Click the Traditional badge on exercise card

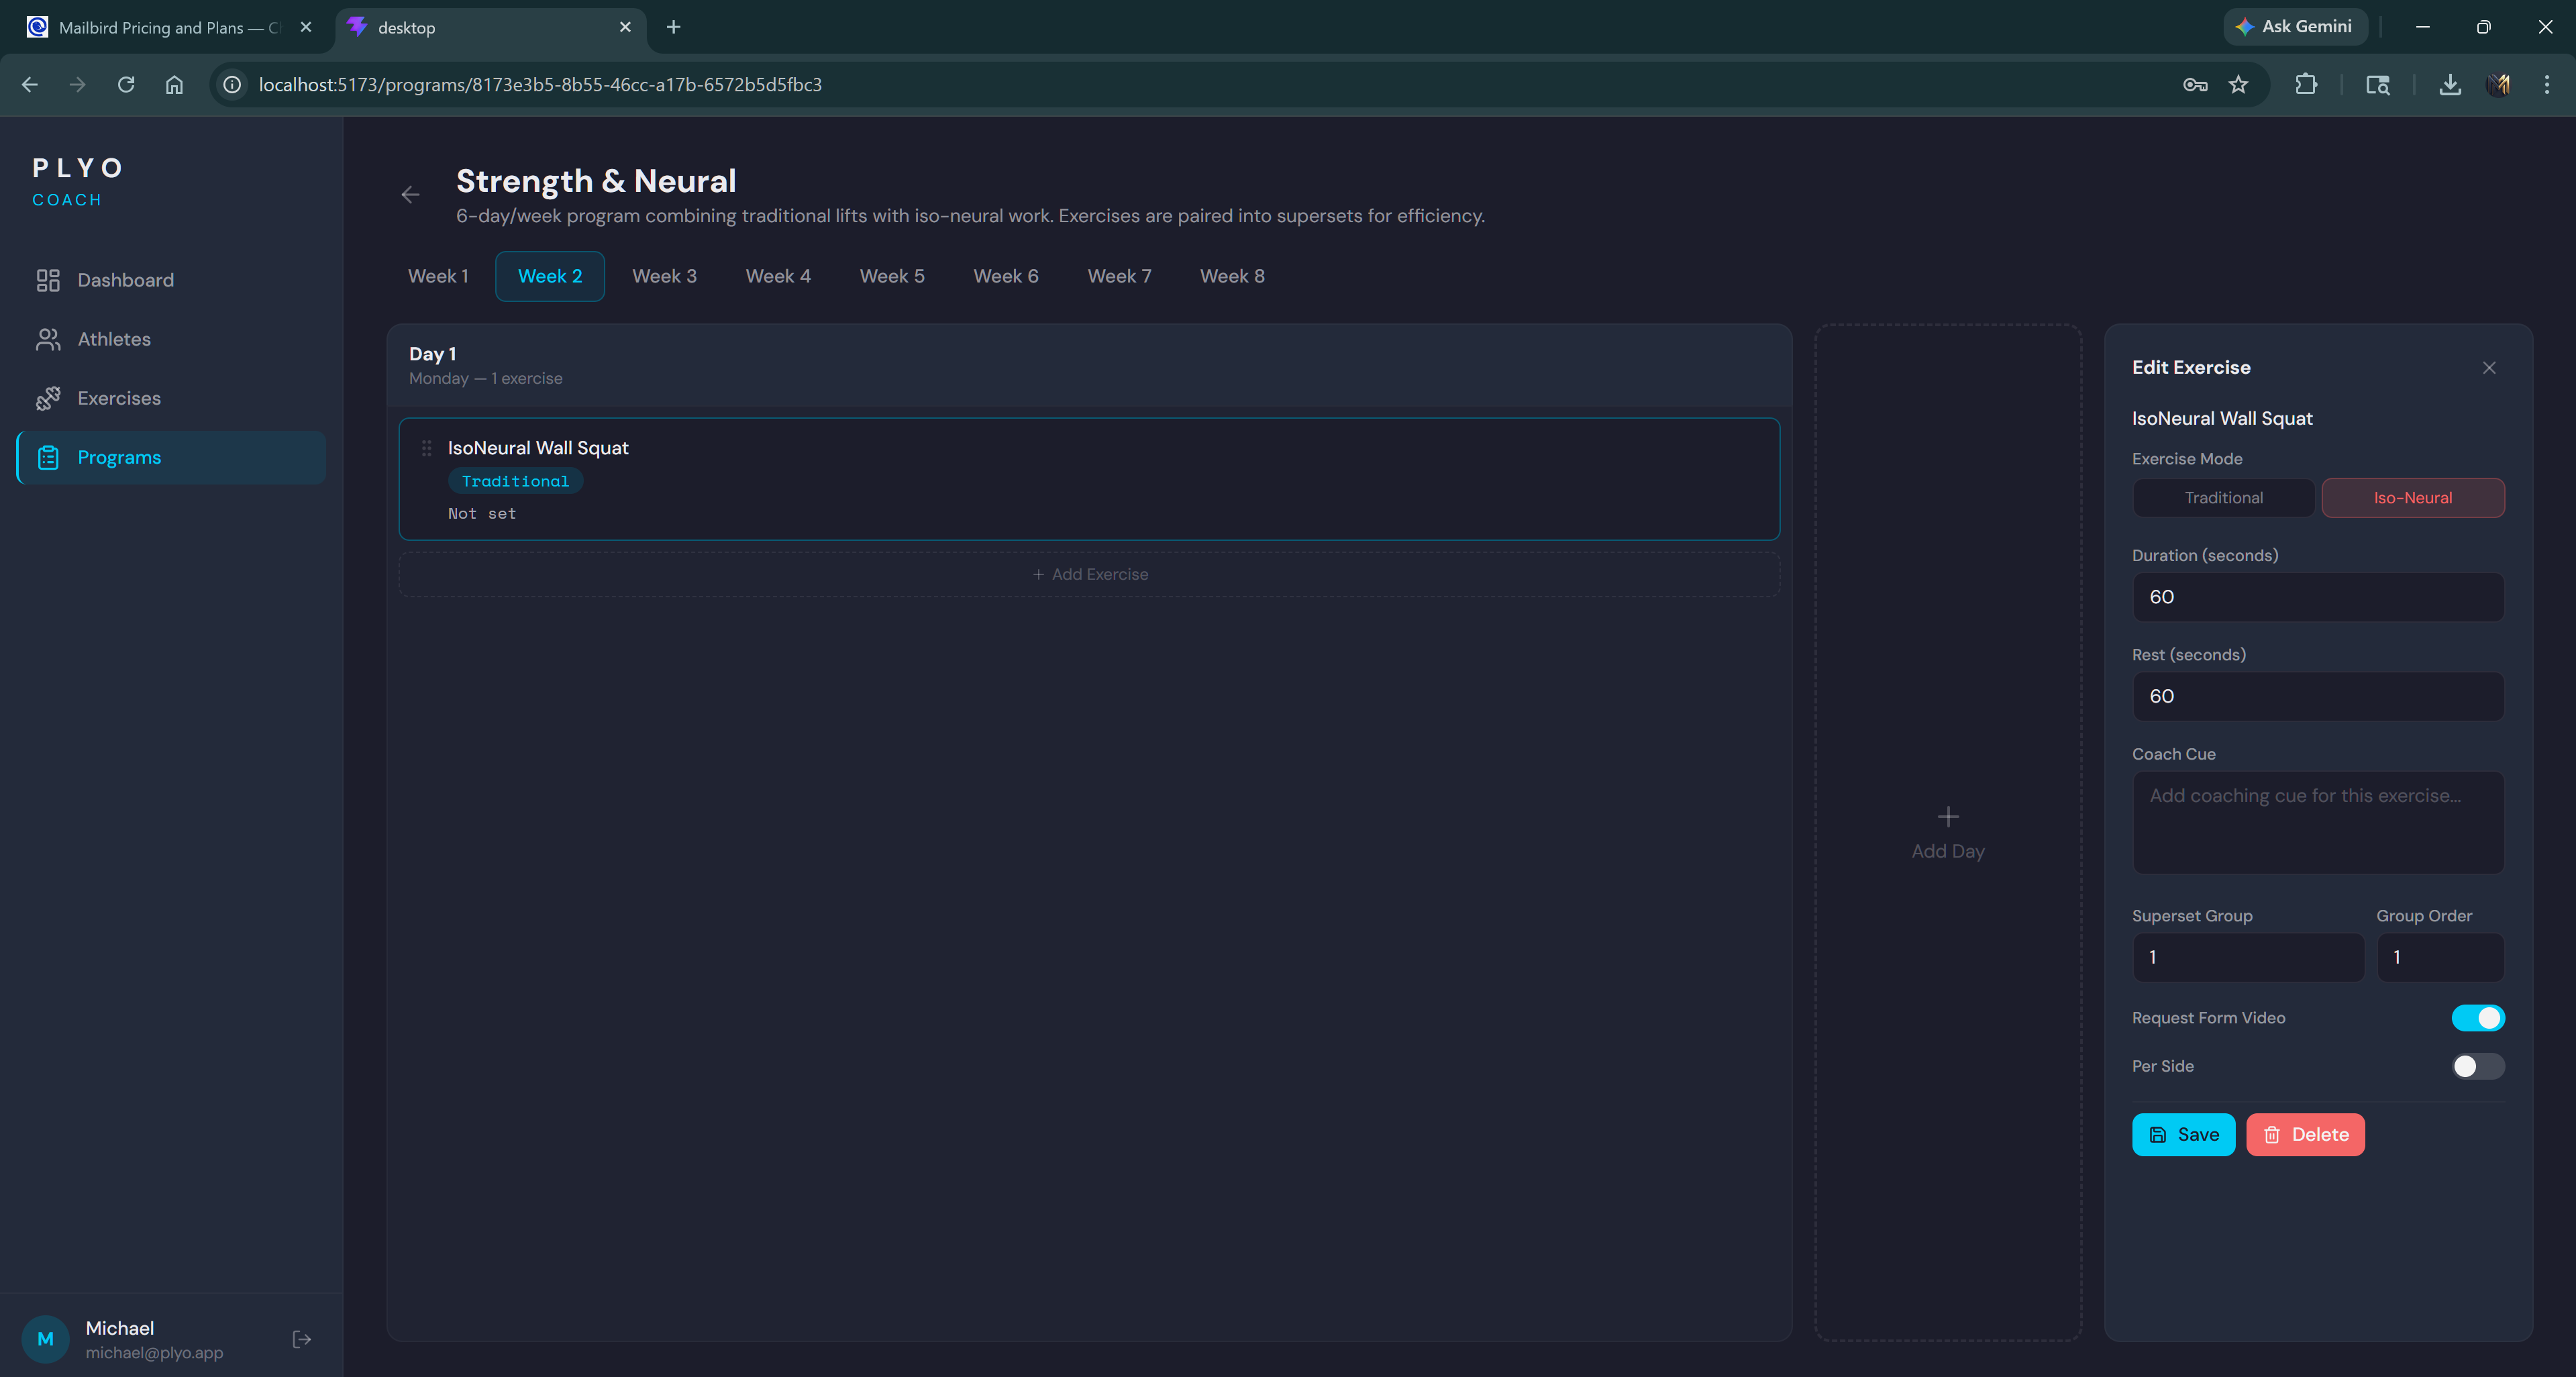pyautogui.click(x=515, y=481)
